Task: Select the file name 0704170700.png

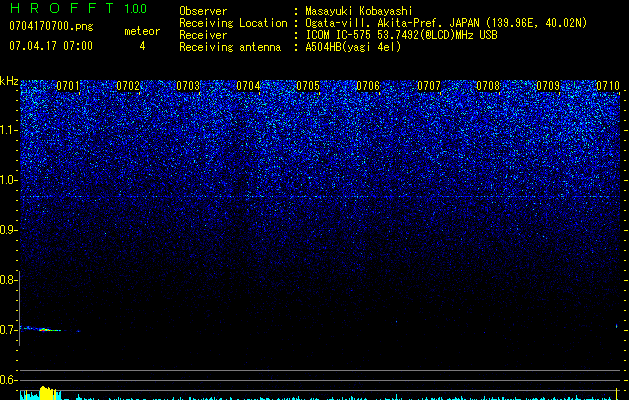Action: (x=51, y=26)
